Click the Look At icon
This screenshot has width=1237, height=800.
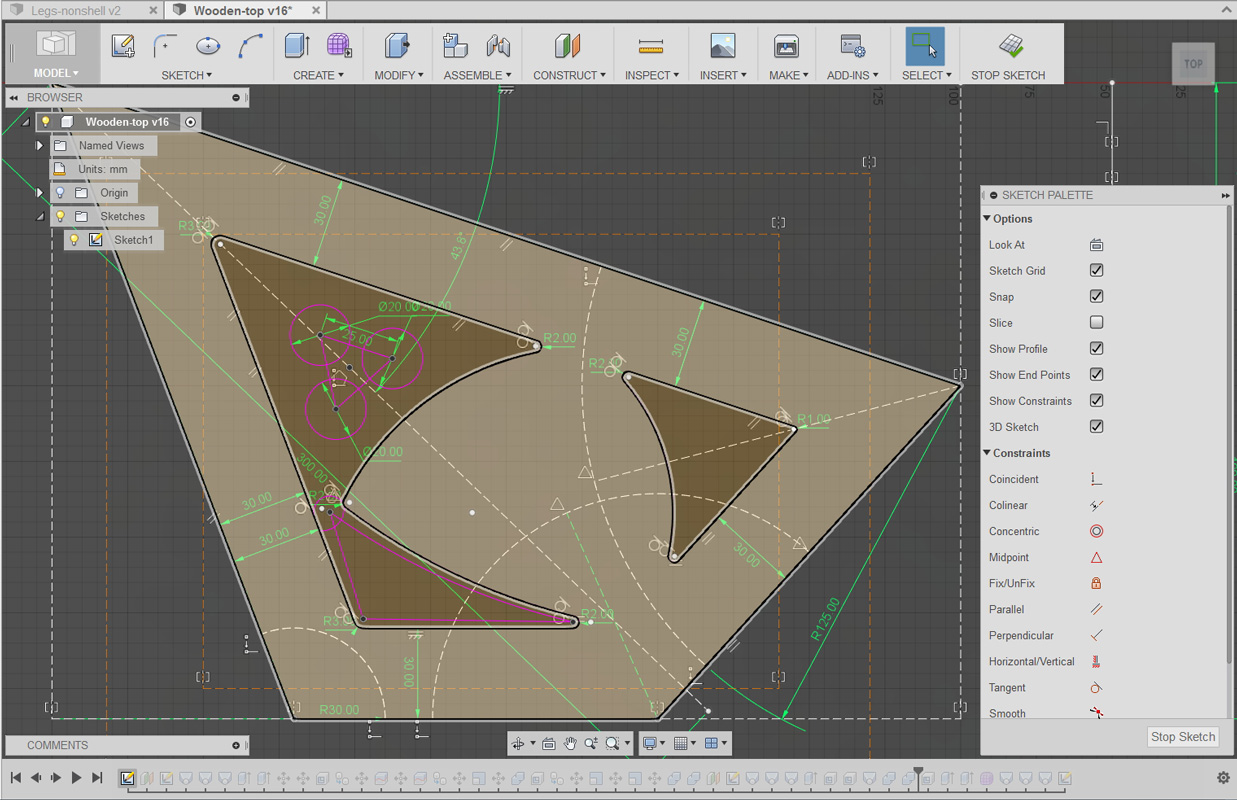(x=1096, y=245)
